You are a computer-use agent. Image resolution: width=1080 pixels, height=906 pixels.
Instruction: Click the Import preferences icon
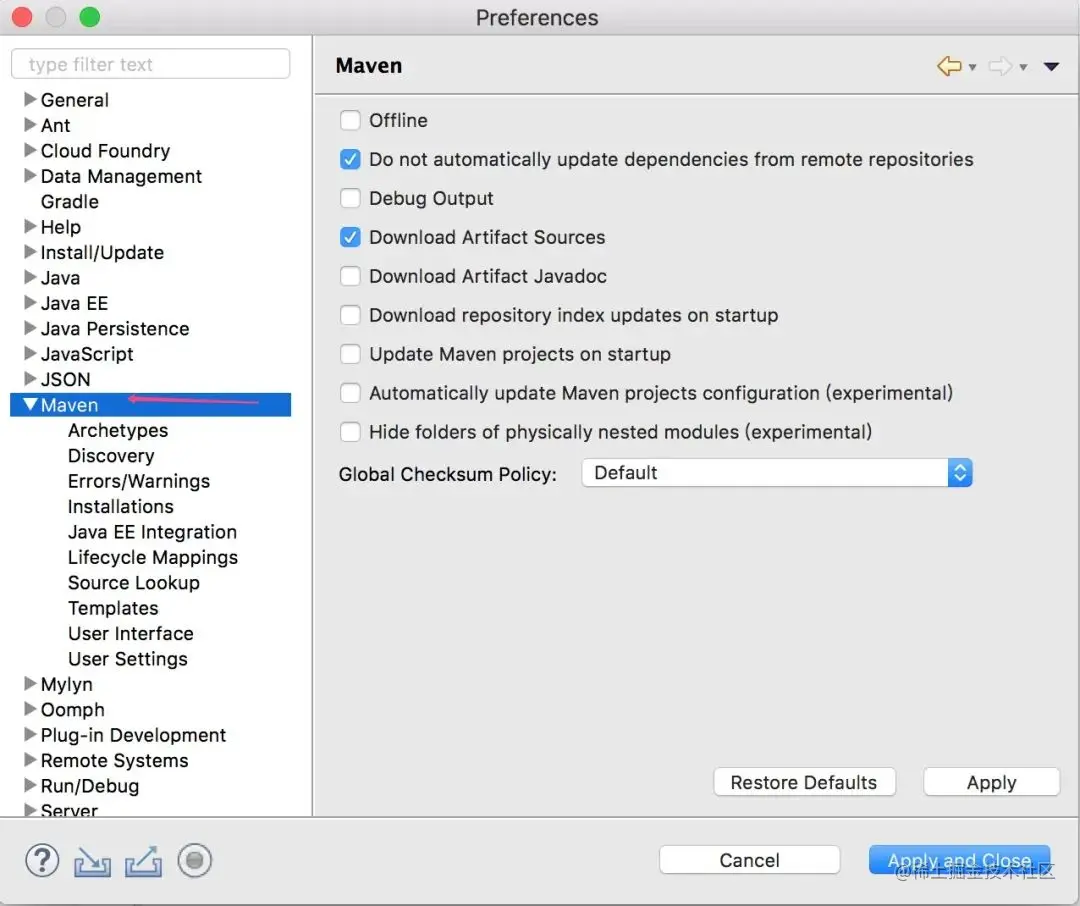coord(92,861)
